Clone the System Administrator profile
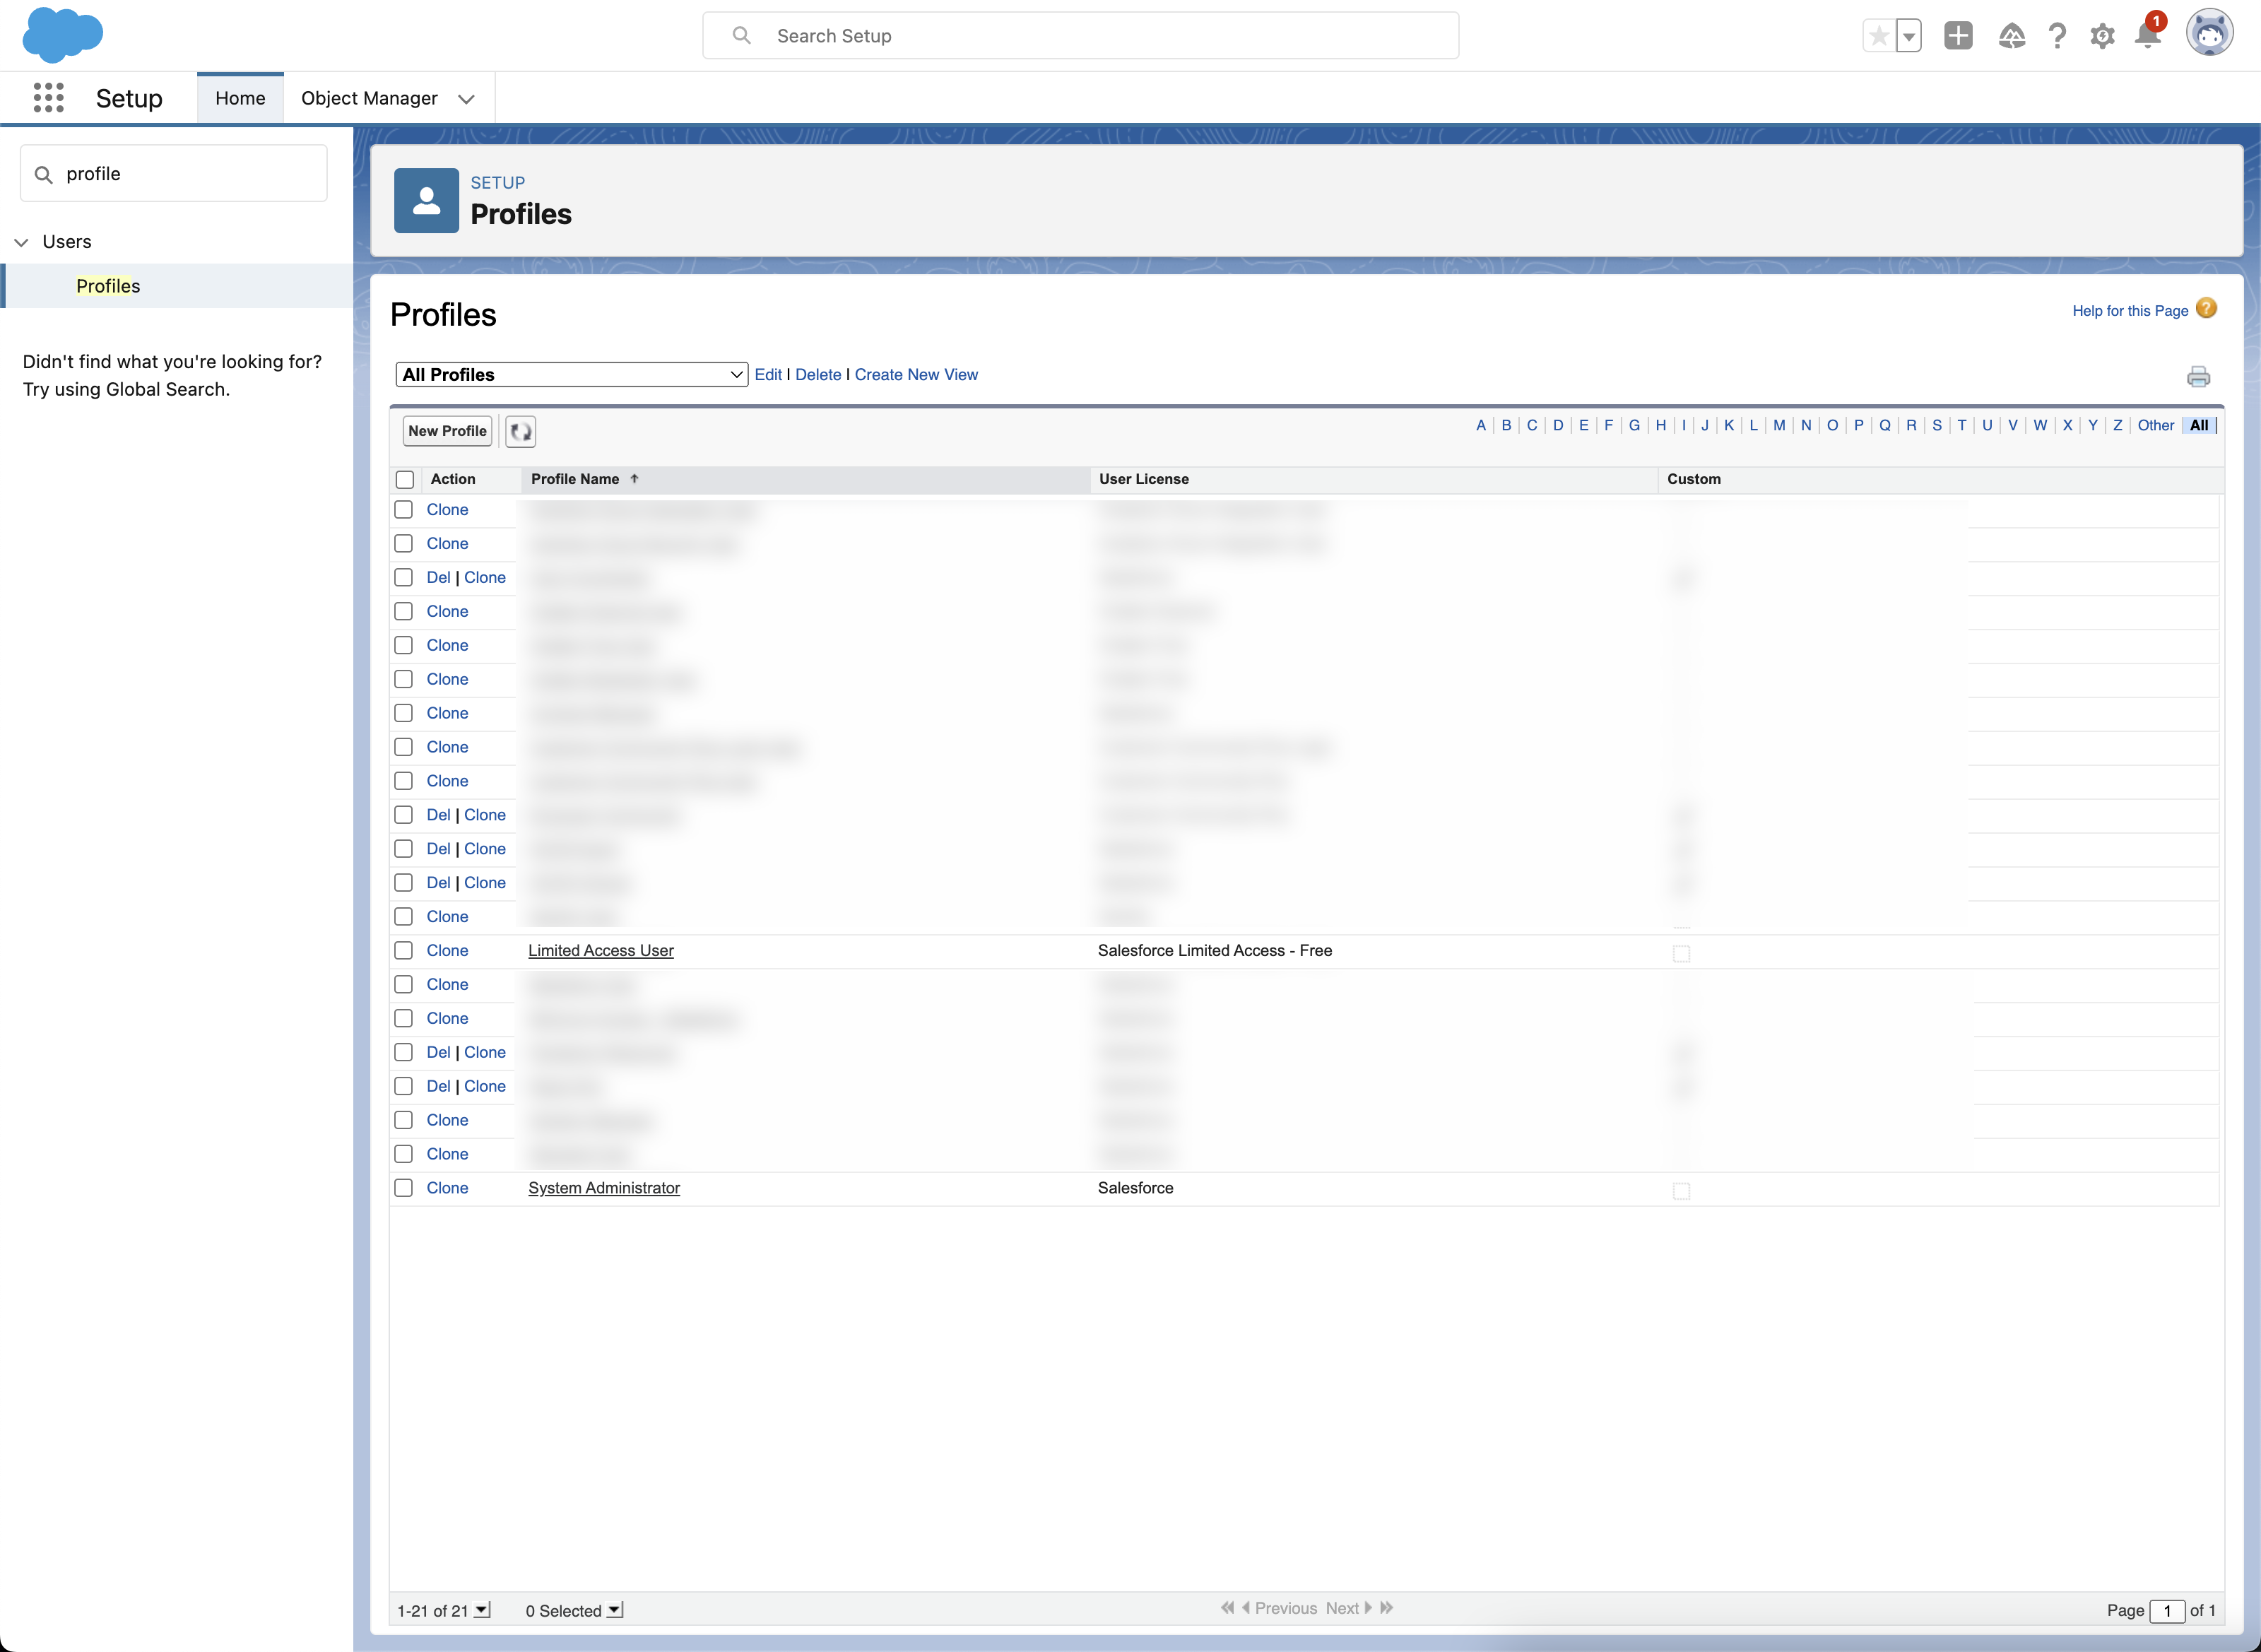The height and width of the screenshot is (1652, 2261). click(447, 1188)
